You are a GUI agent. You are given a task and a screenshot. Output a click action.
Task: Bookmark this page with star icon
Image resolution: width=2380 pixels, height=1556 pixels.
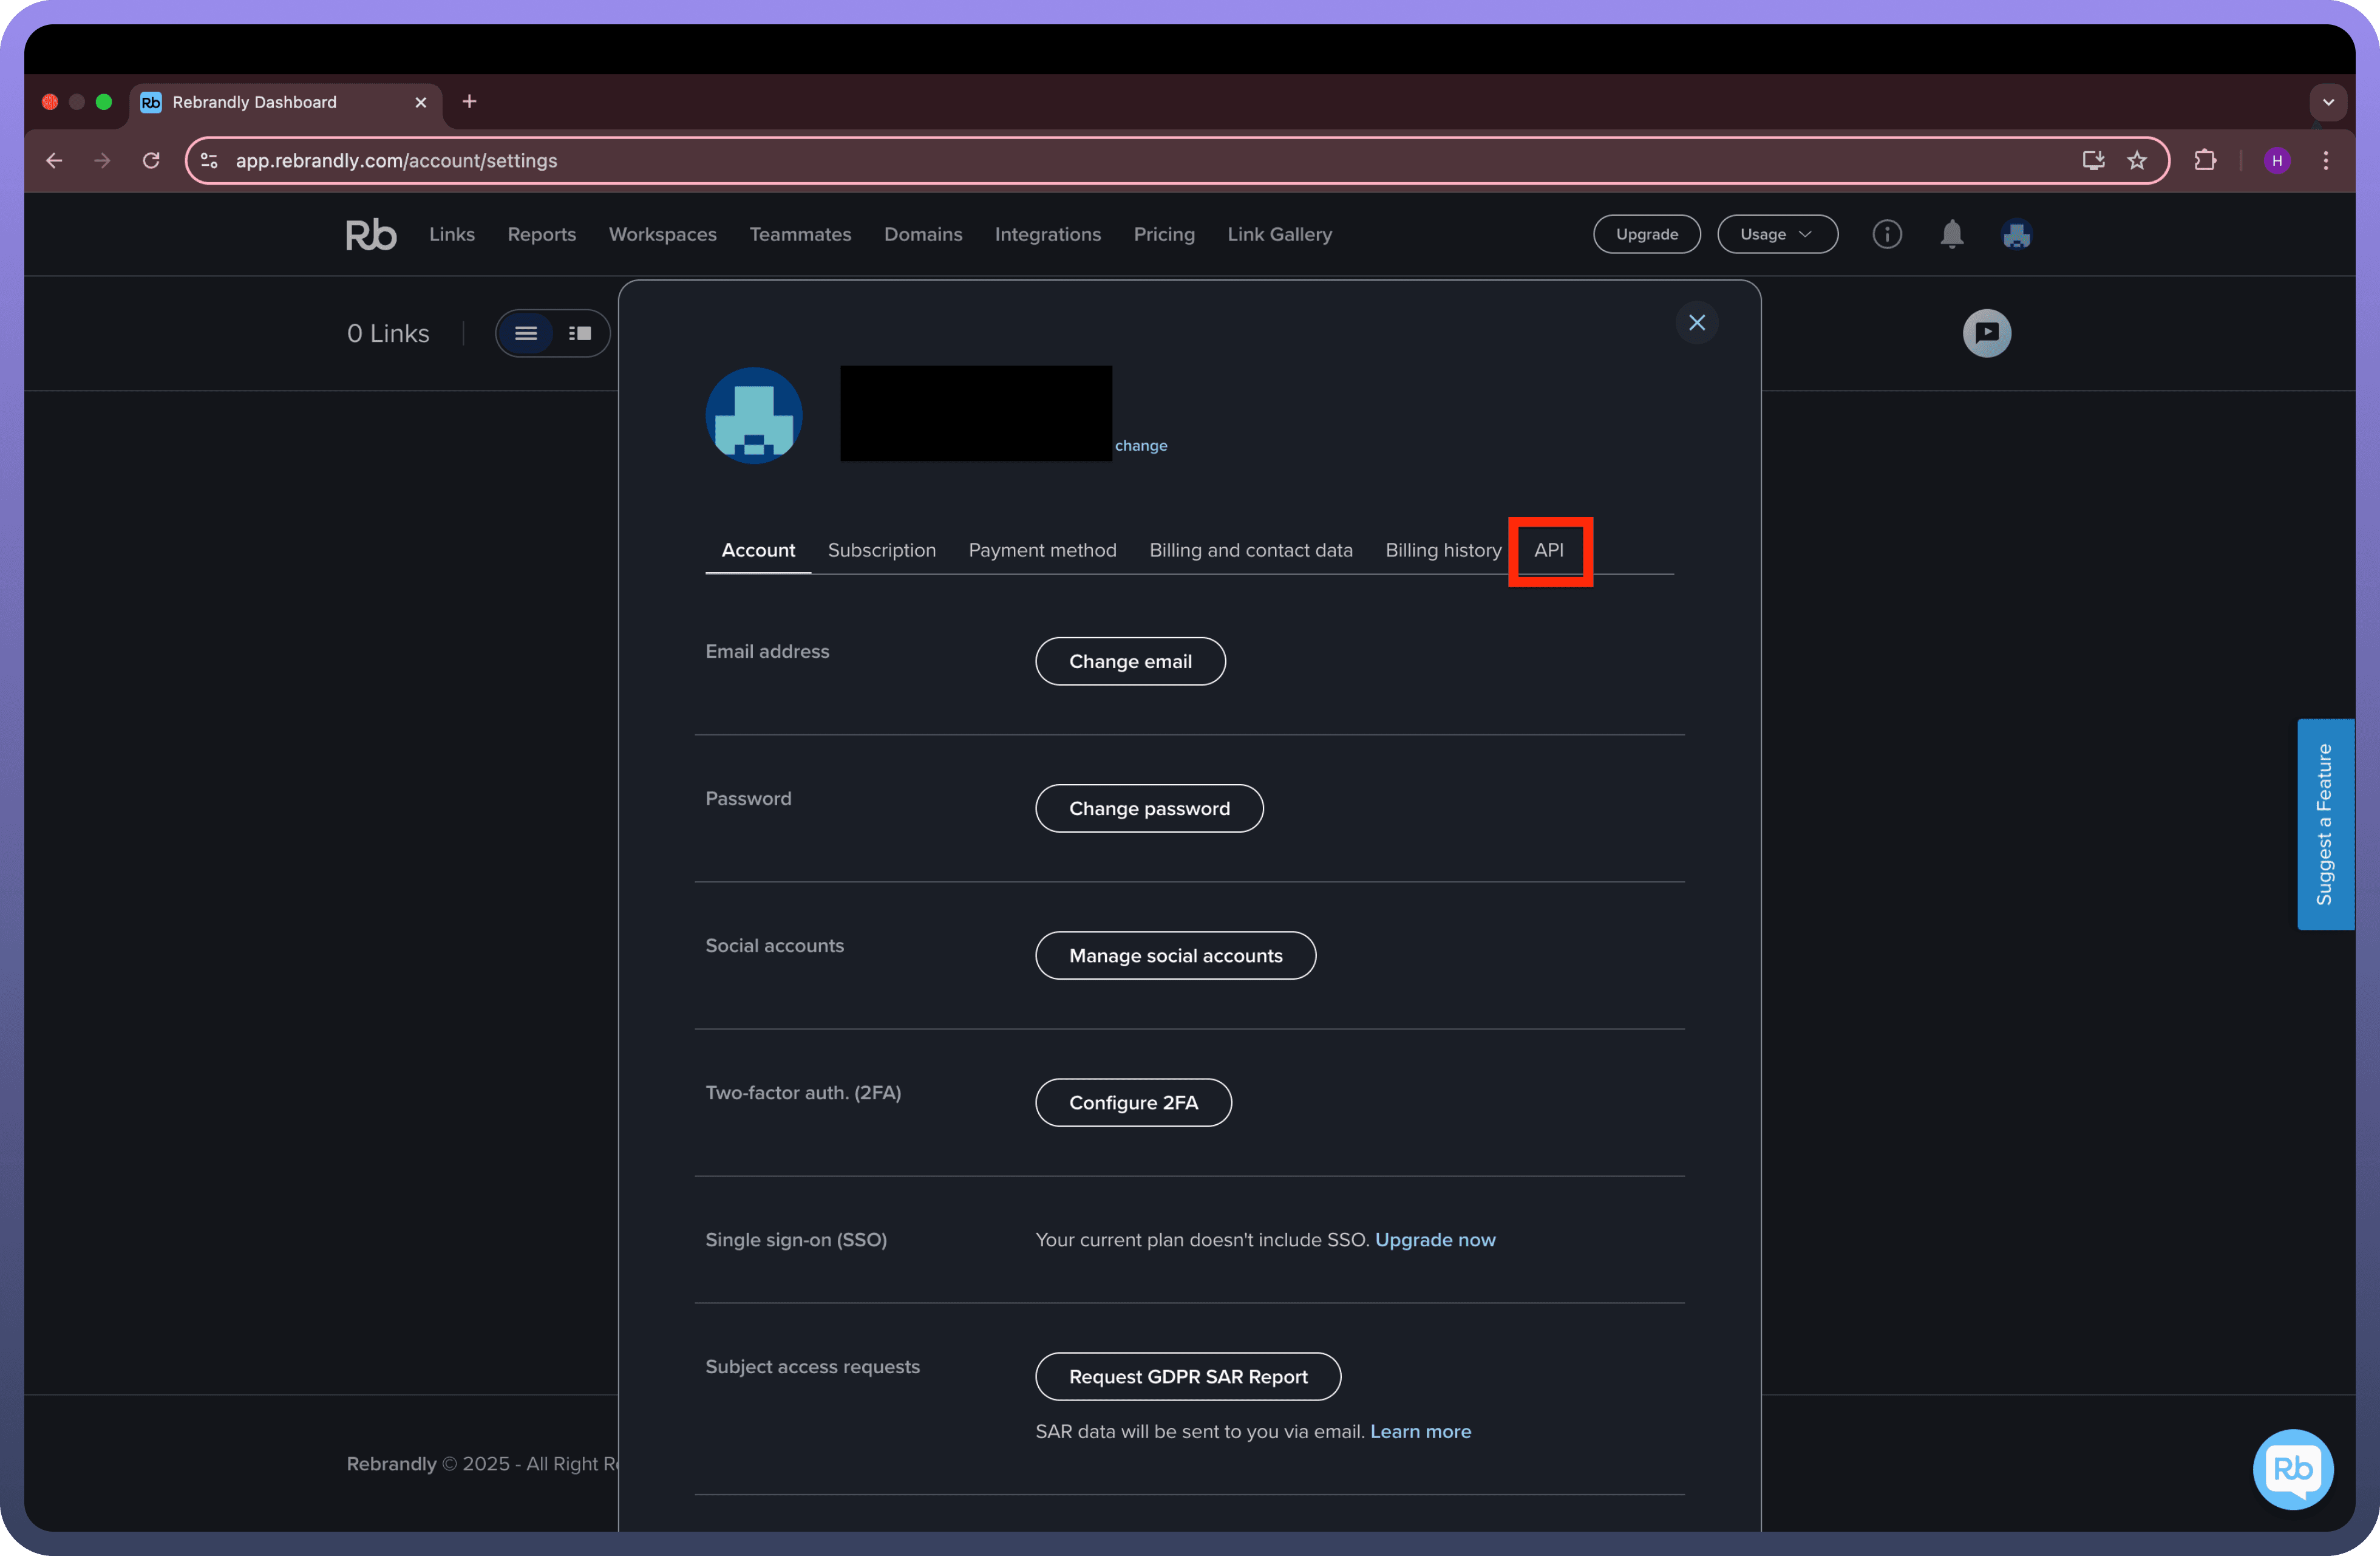tap(2137, 160)
